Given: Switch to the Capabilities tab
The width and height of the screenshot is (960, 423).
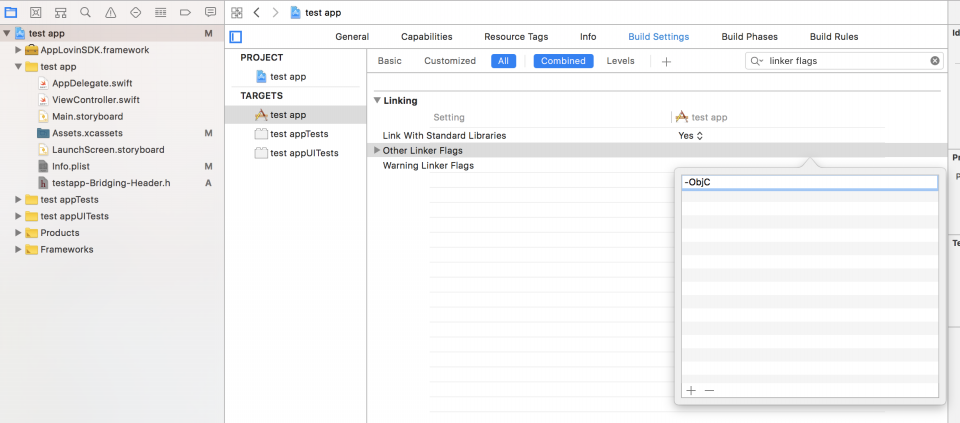Looking at the screenshot, I should coord(427,37).
